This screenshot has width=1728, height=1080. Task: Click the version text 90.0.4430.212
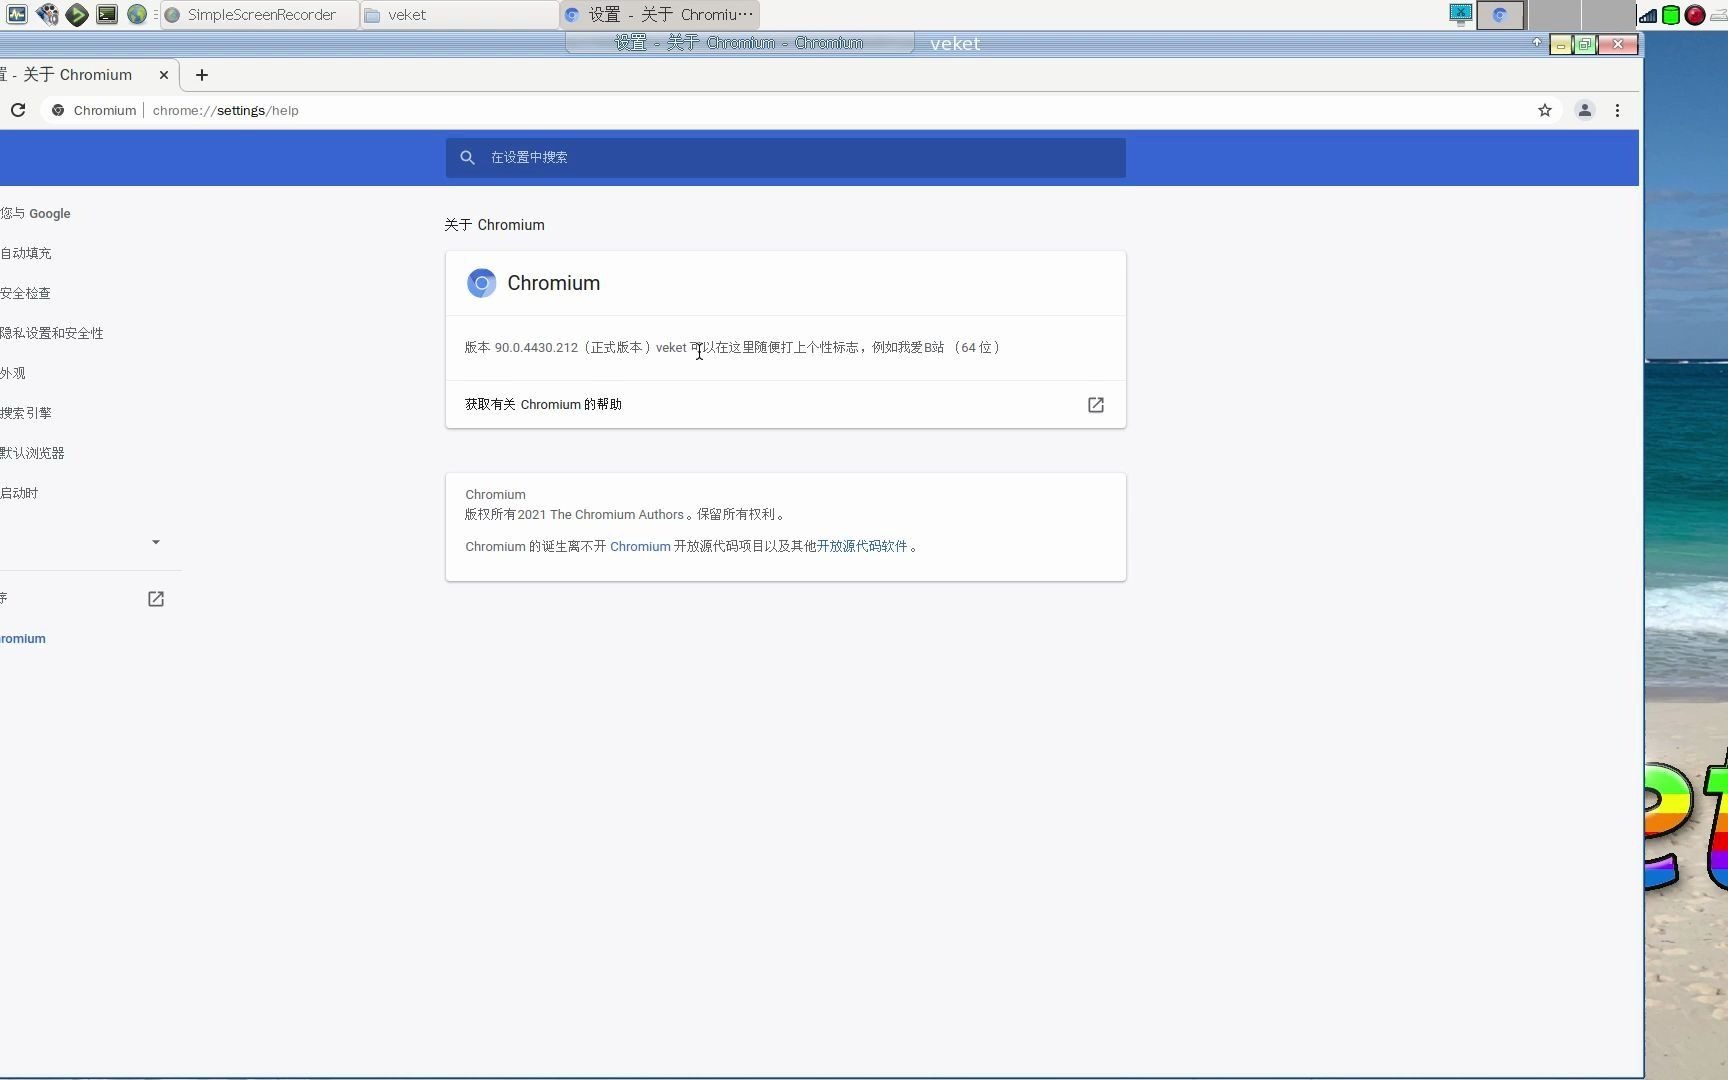[536, 347]
